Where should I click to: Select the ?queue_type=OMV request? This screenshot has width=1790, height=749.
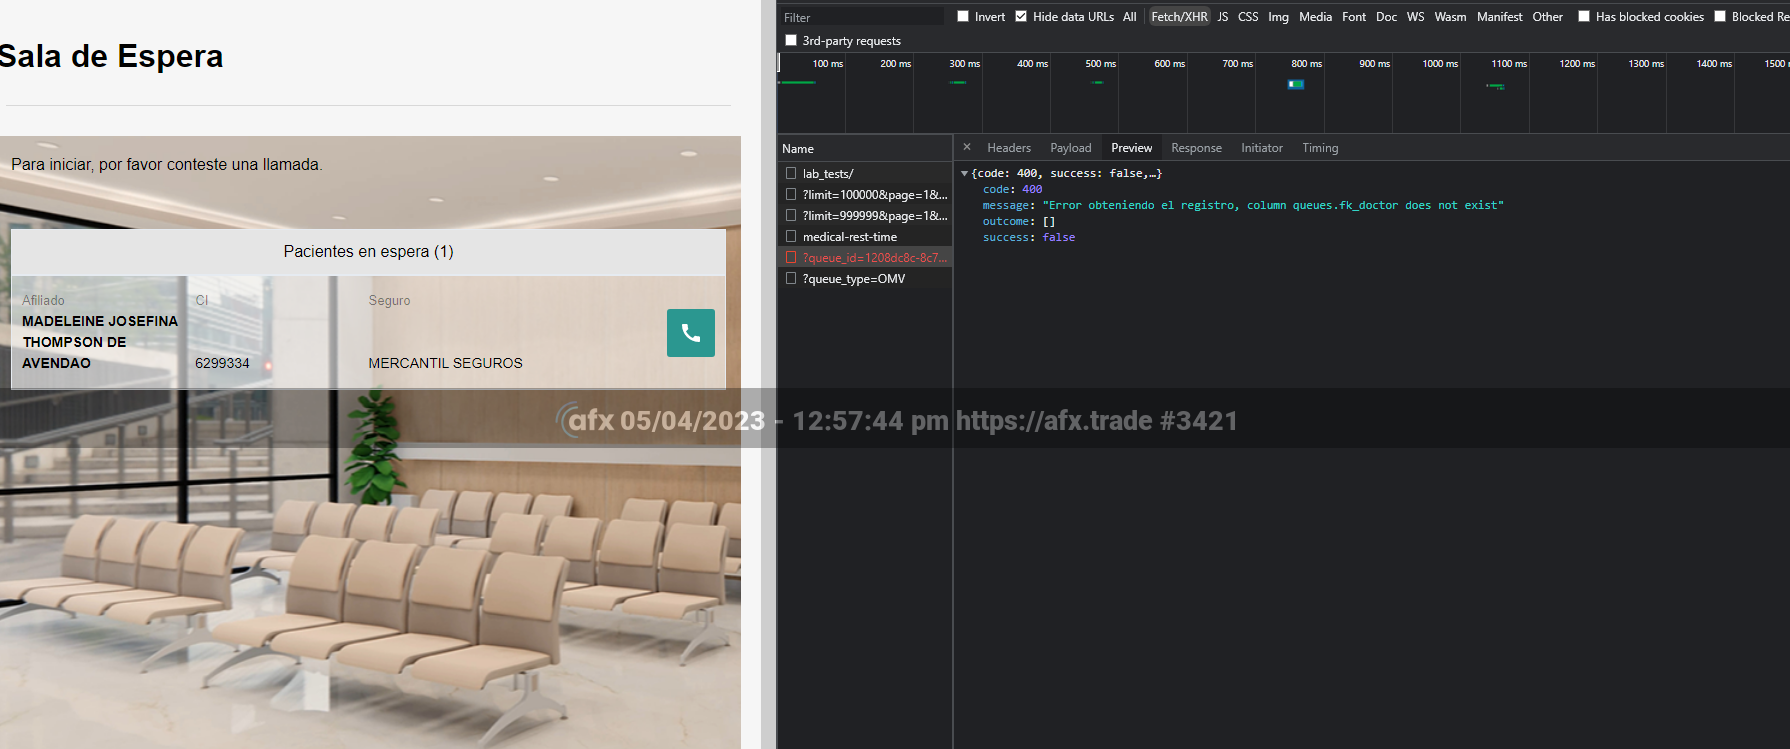coord(853,279)
